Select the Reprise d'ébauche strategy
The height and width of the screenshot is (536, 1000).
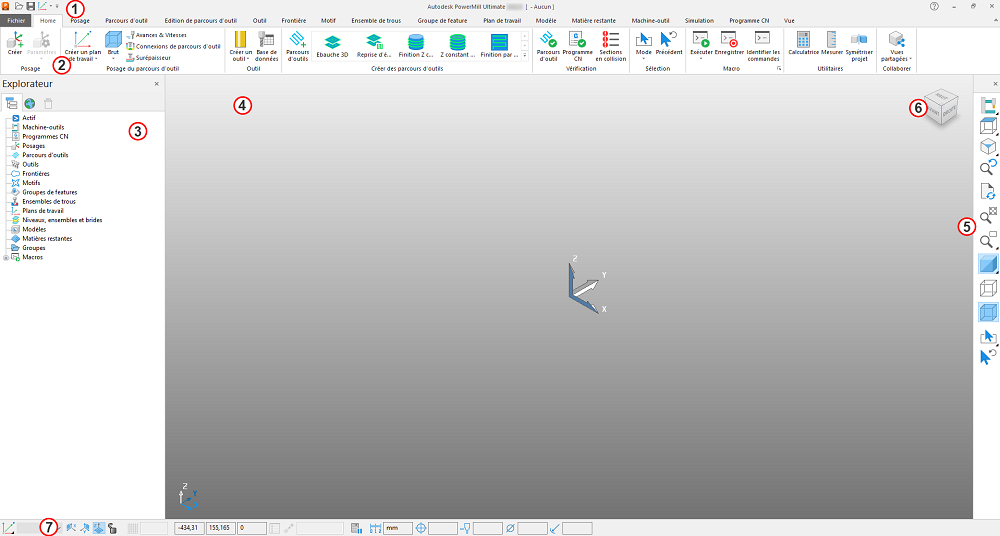tap(374, 46)
